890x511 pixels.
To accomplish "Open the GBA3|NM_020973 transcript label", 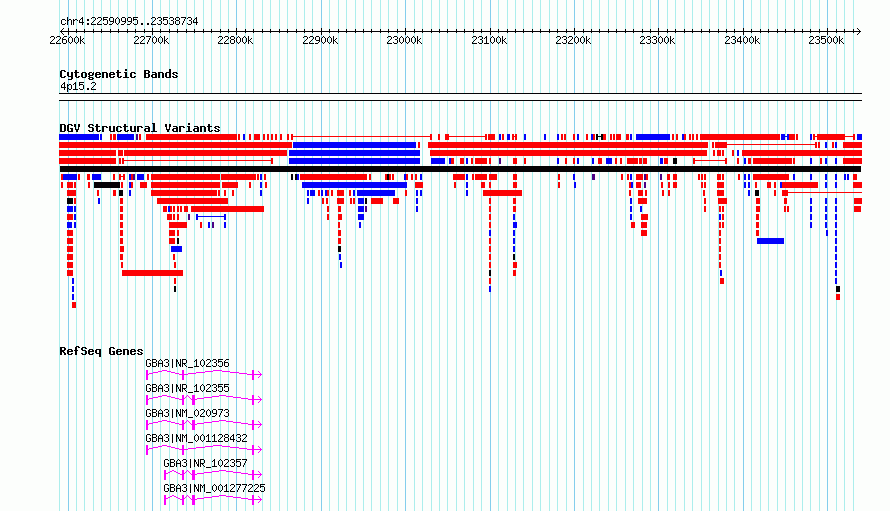I will click(187, 413).
